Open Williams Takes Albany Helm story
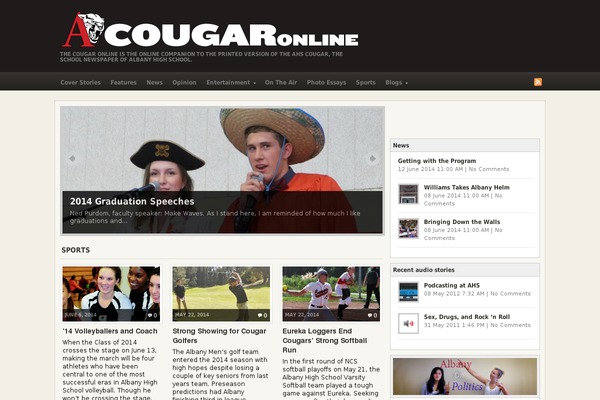Image resolution: width=600 pixels, height=400 pixels. [x=466, y=187]
